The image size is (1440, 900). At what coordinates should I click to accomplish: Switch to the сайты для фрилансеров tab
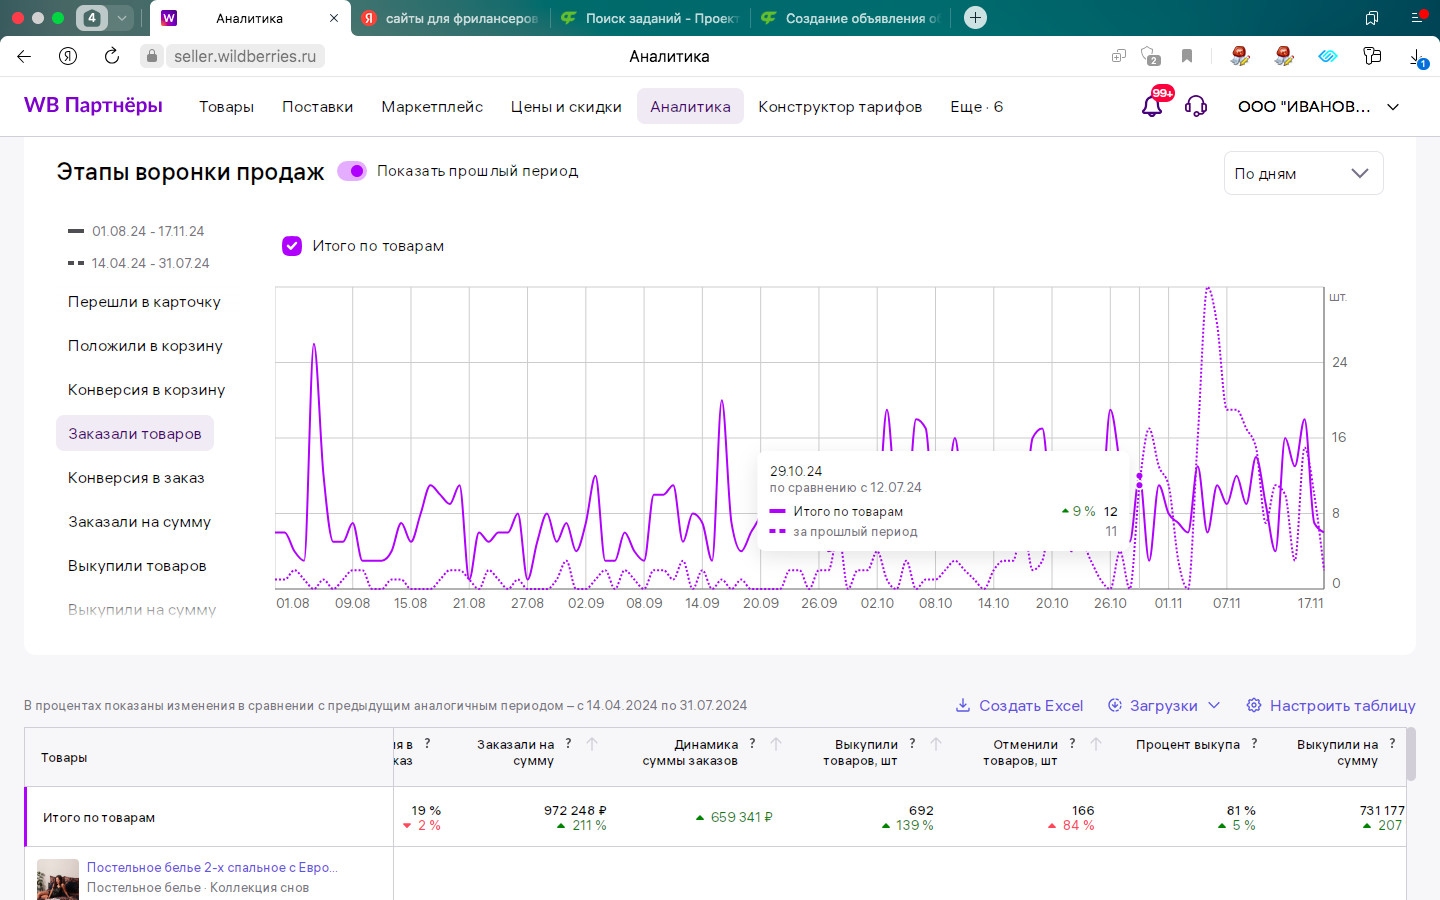(450, 18)
